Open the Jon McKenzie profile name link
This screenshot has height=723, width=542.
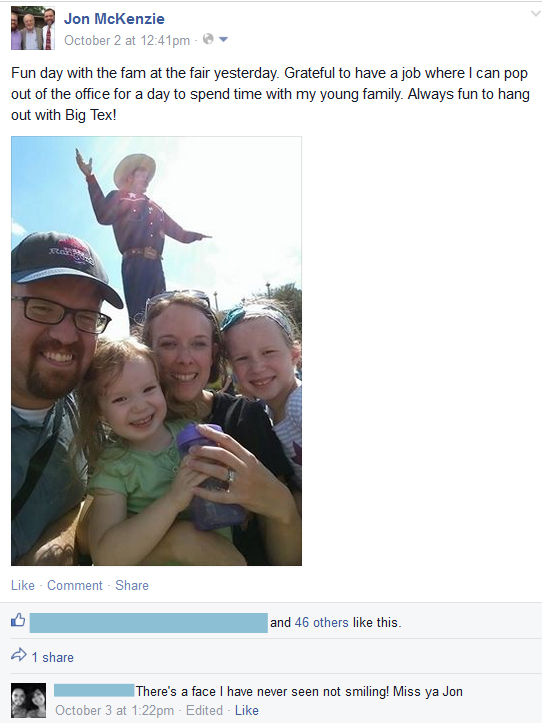click(x=114, y=19)
